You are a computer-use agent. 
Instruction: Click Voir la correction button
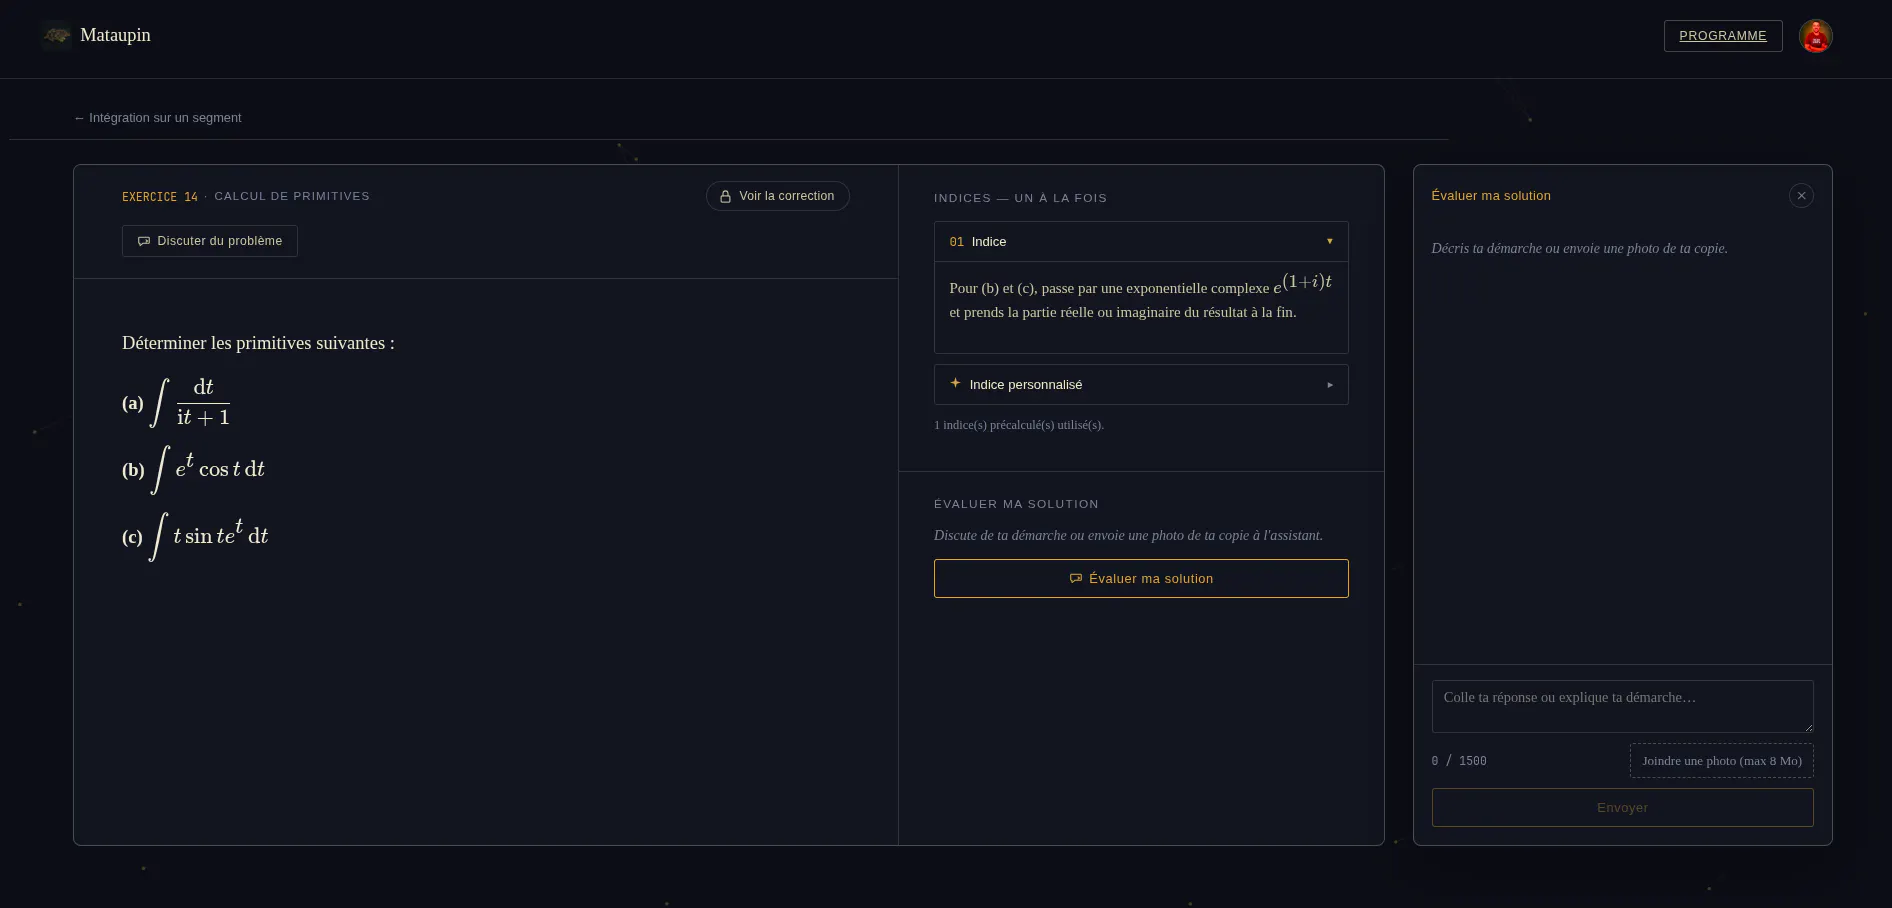[777, 196]
